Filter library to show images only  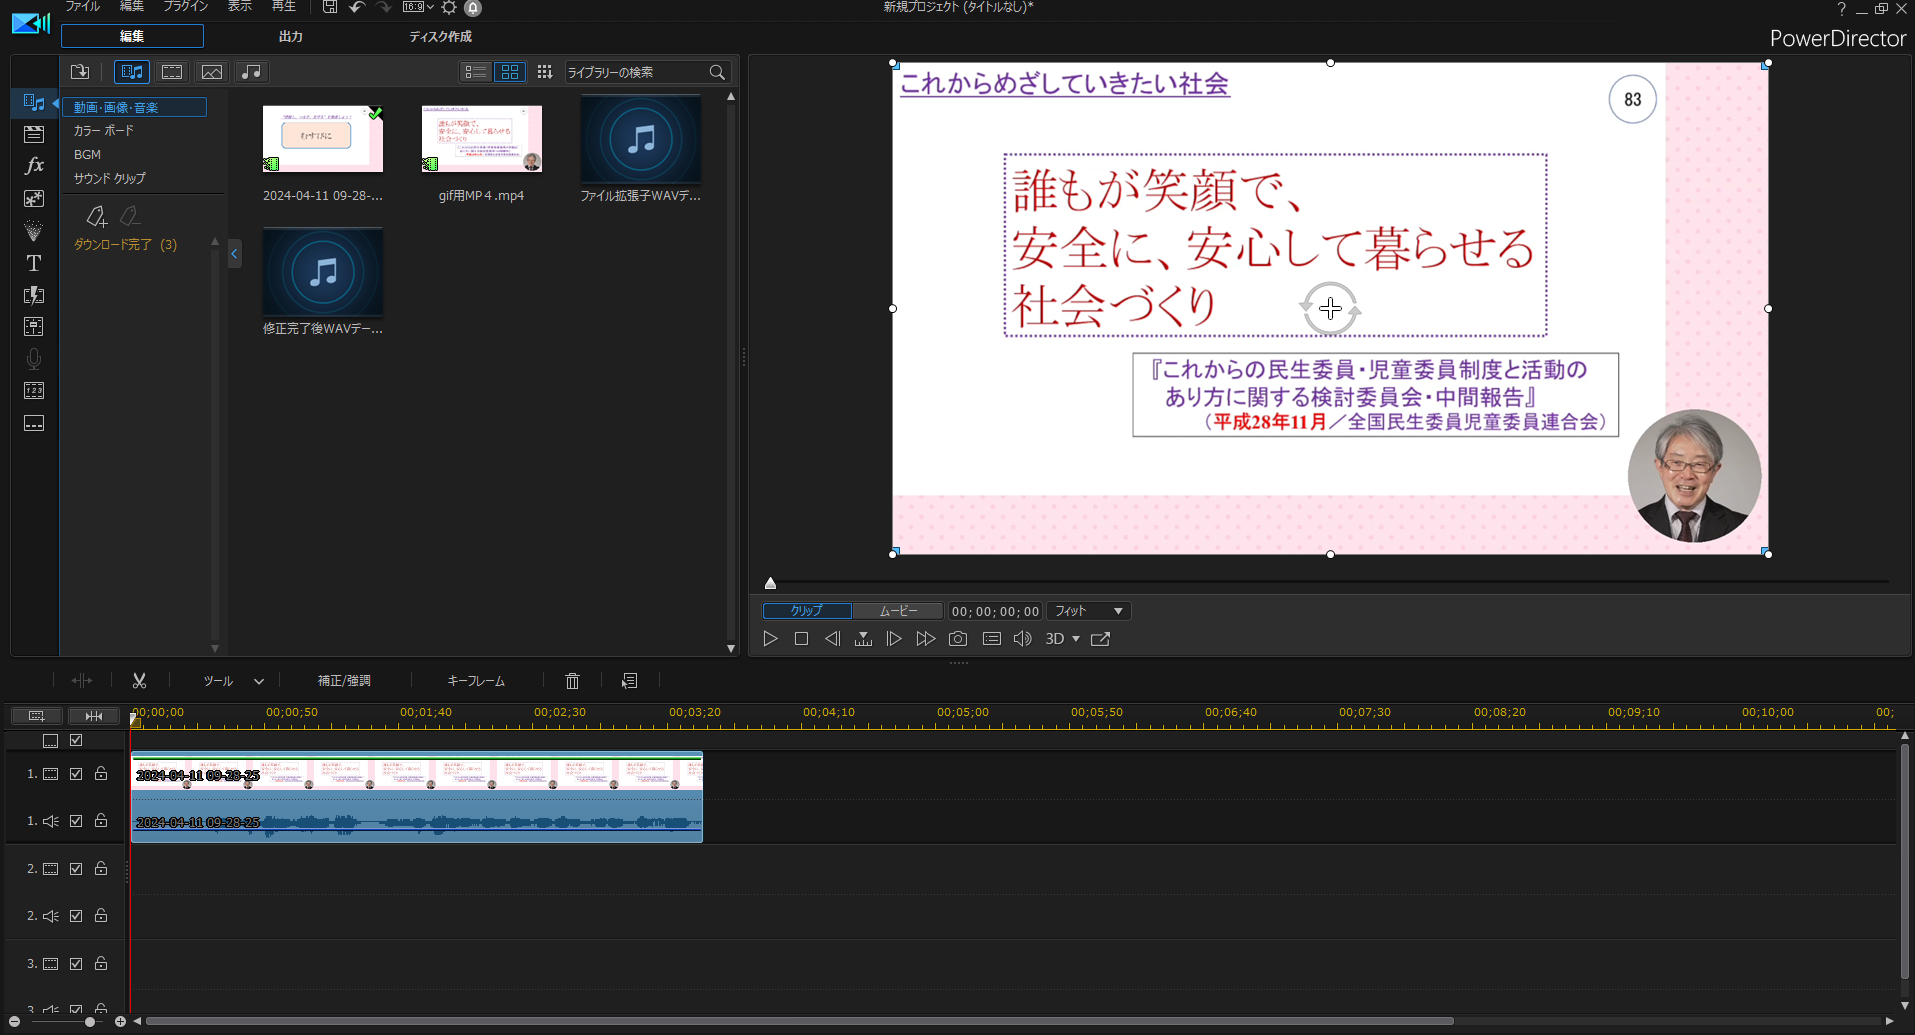(212, 72)
